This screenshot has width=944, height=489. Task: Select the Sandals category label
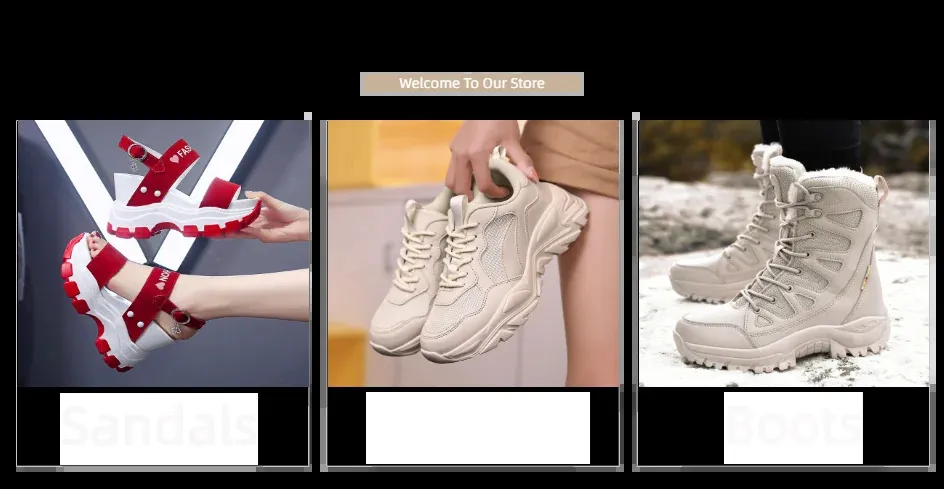[x=158, y=429]
